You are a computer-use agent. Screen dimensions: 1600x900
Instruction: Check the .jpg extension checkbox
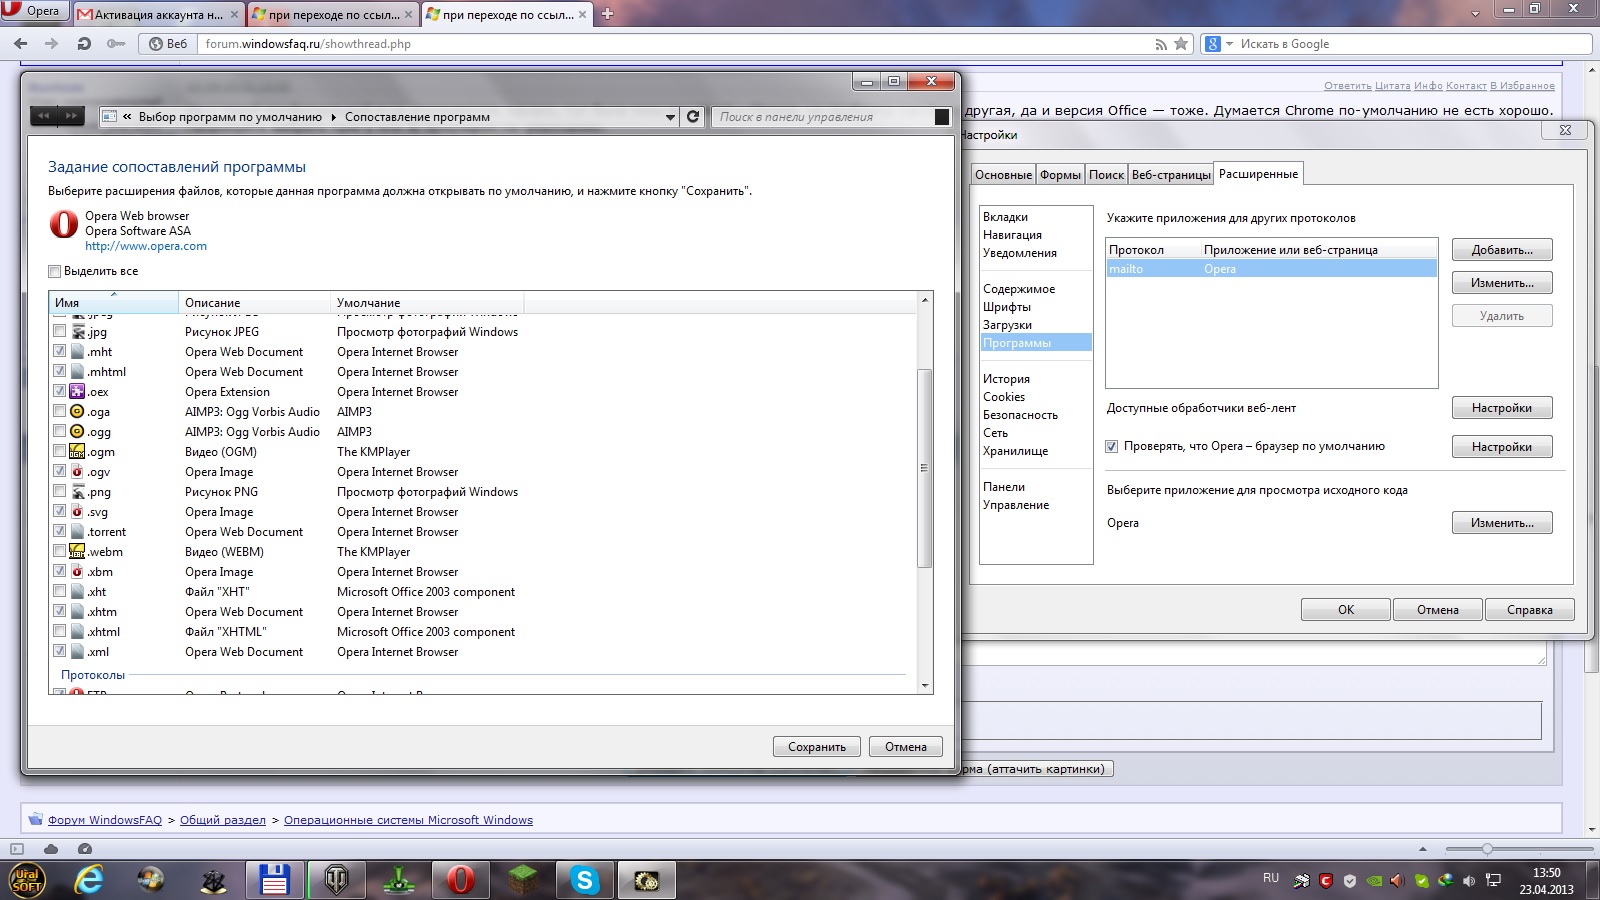click(59, 331)
